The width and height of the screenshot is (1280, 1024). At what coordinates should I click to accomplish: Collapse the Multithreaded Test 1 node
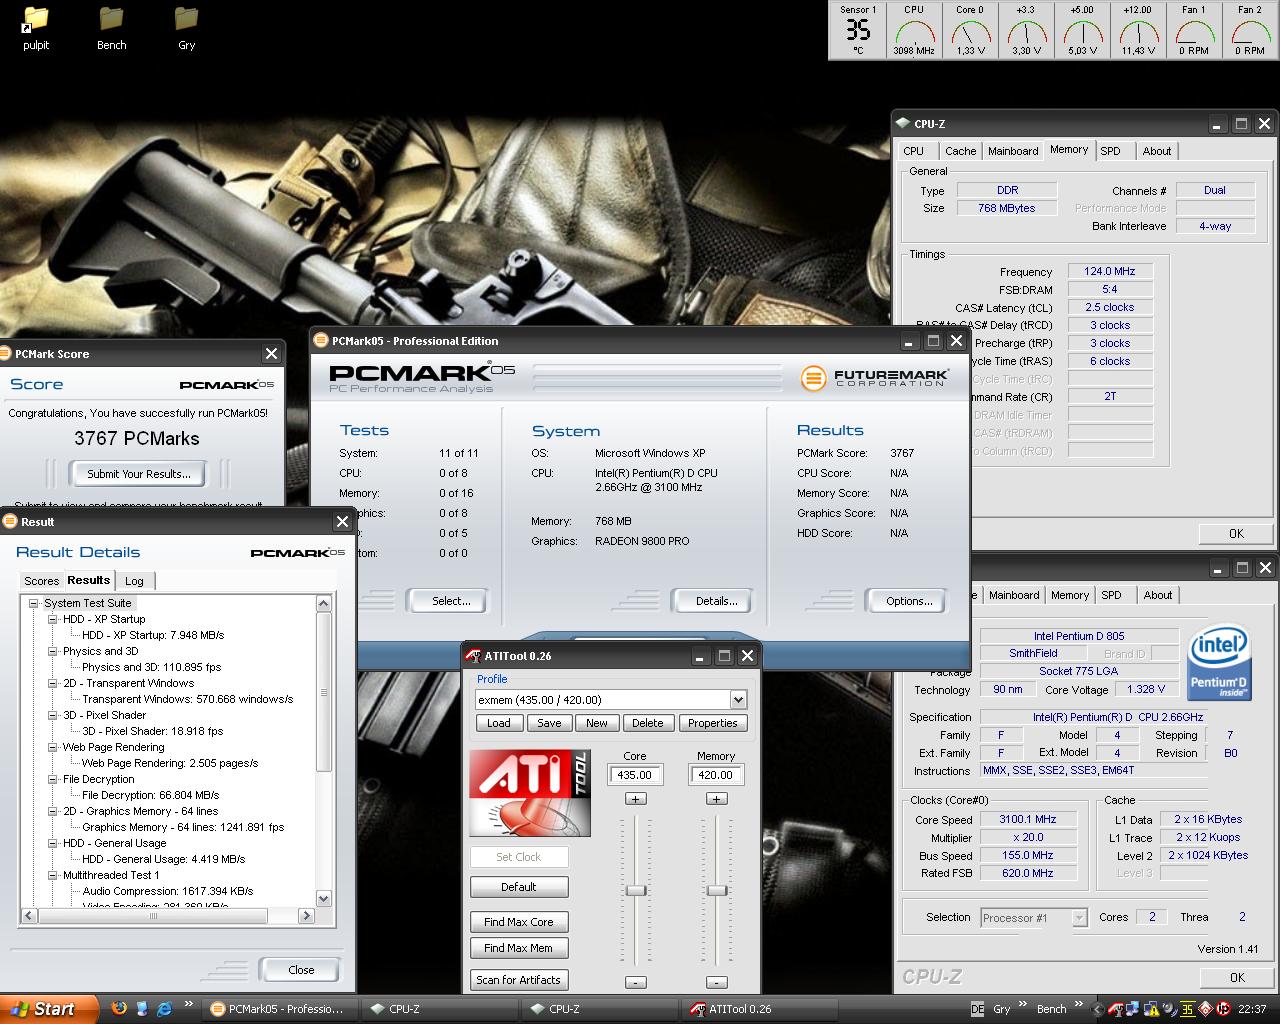point(53,875)
